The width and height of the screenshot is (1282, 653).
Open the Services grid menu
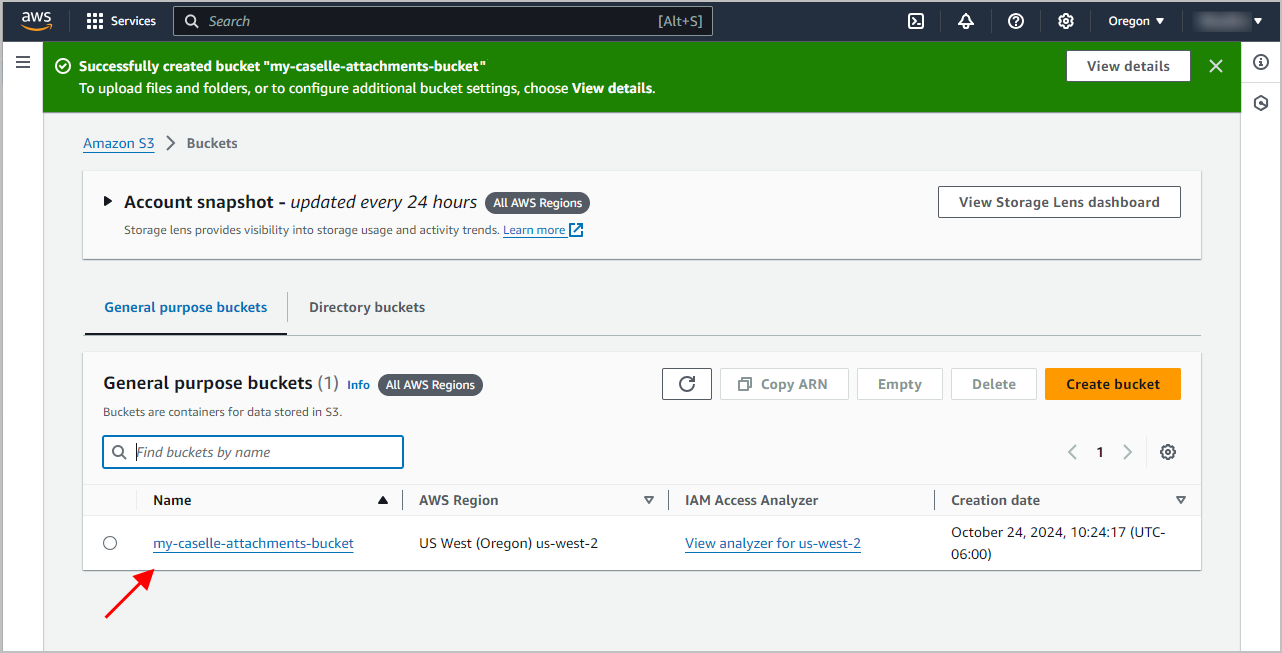point(121,21)
